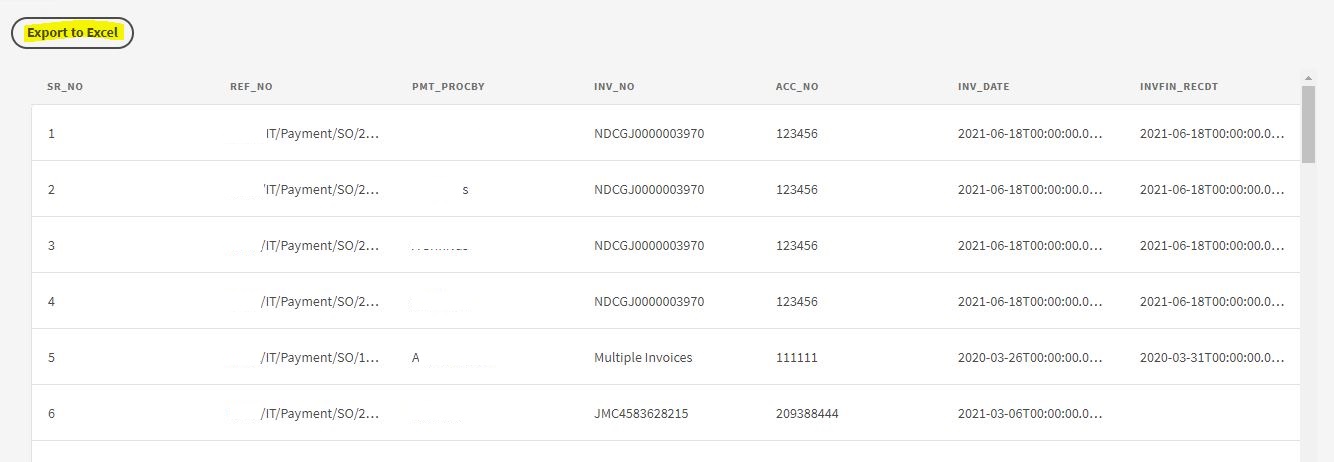This screenshot has width=1334, height=462.
Task: Click account 123456 in row 2
Action: (x=797, y=189)
